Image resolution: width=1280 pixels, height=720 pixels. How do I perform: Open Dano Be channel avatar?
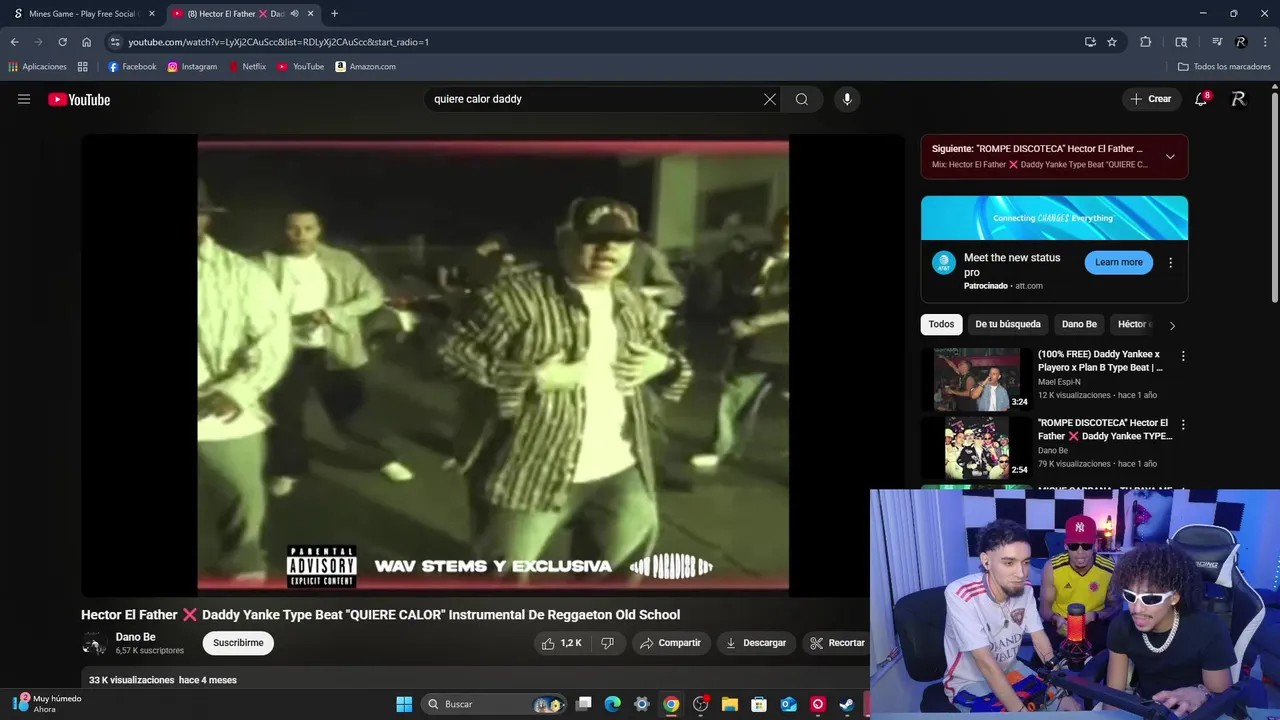click(94, 644)
